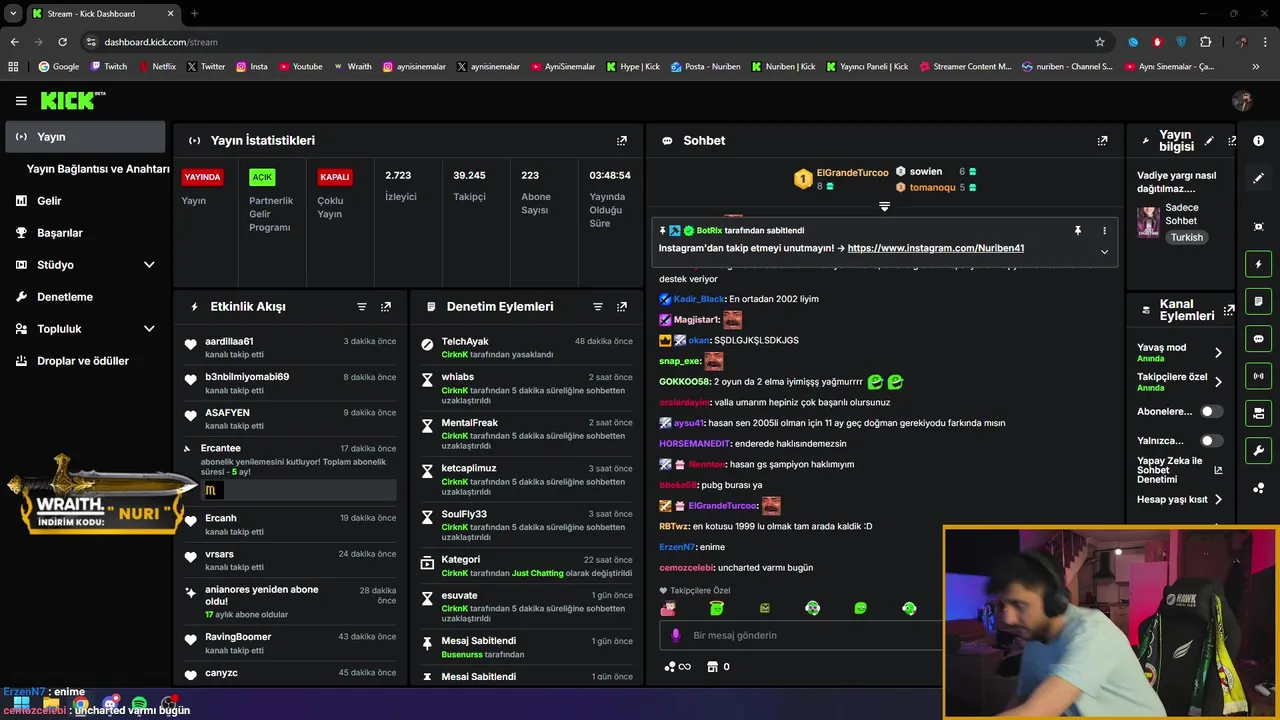Open a new browser tab
Viewport: 1280px width, 720px height.
point(194,14)
